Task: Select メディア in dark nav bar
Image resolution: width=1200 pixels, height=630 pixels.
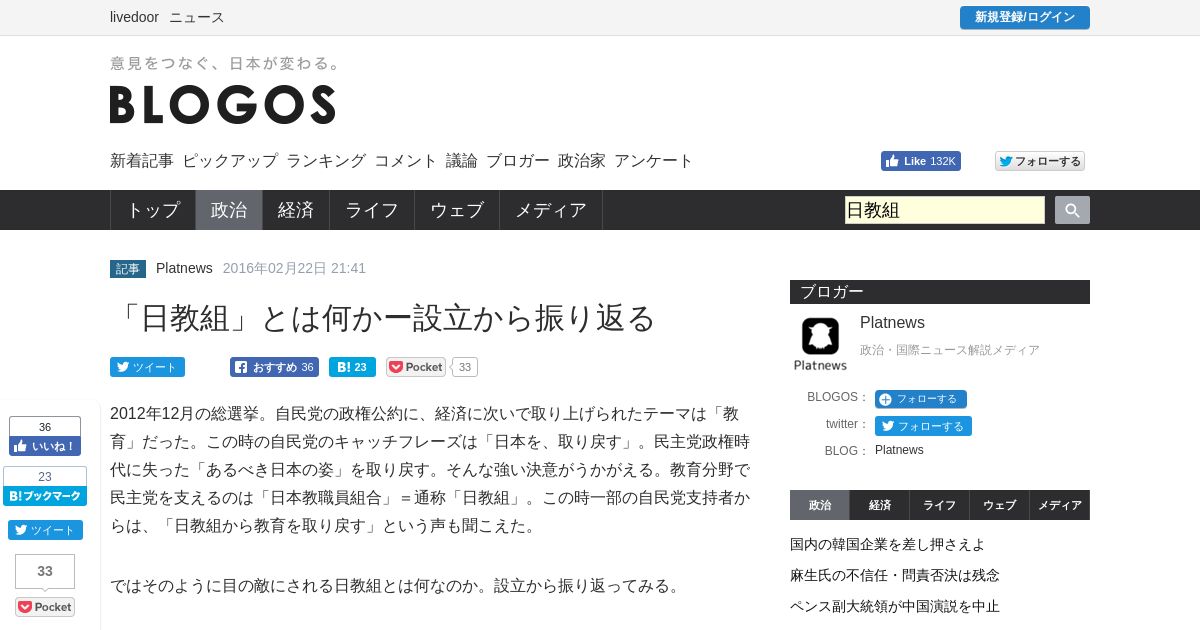Action: [551, 210]
